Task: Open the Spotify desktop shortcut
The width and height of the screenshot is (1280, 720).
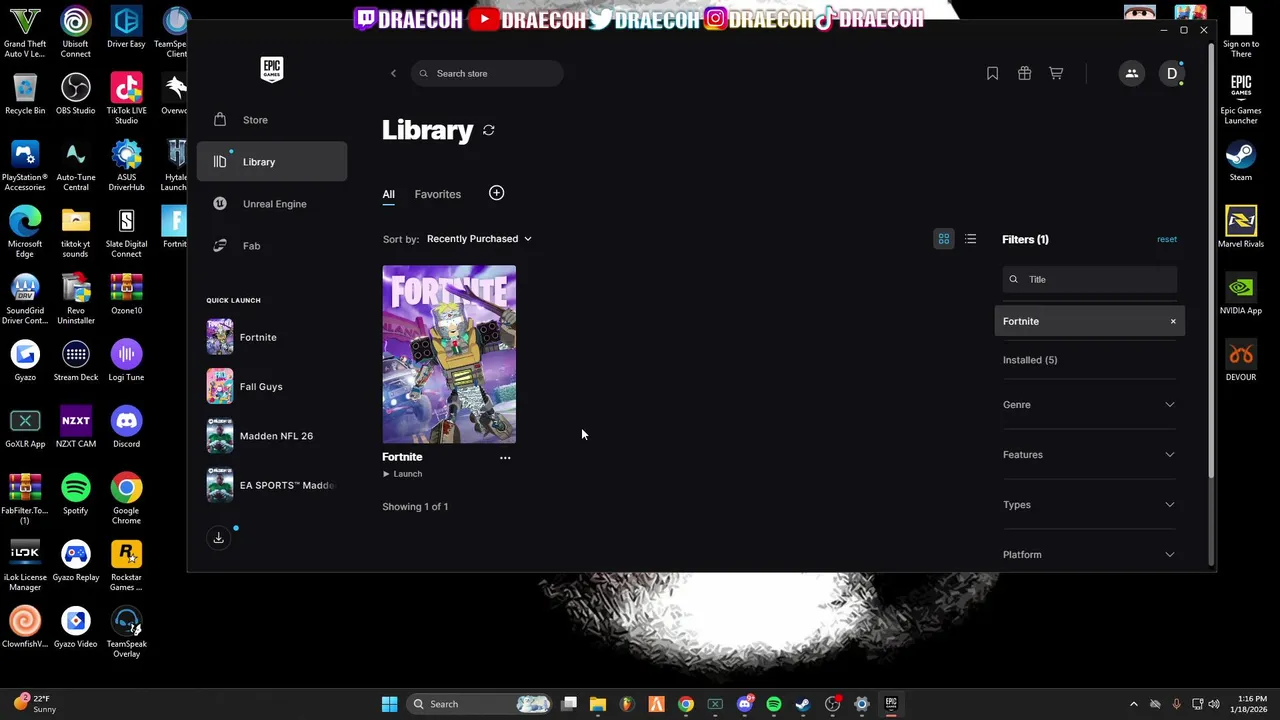Action: 76,494
